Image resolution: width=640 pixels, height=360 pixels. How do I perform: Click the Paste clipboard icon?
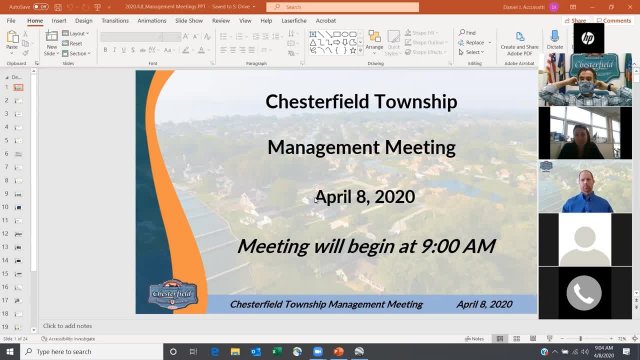click(x=12, y=38)
